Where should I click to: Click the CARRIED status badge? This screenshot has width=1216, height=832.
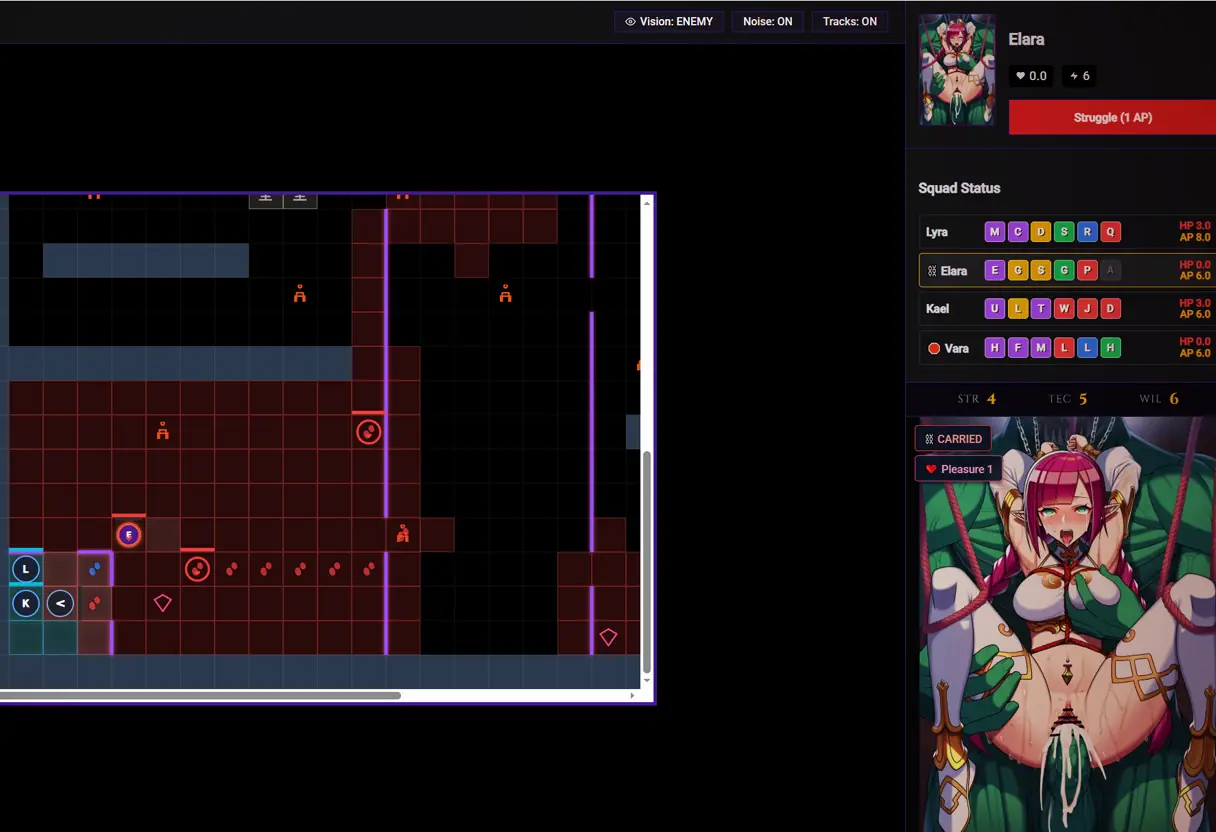point(953,439)
